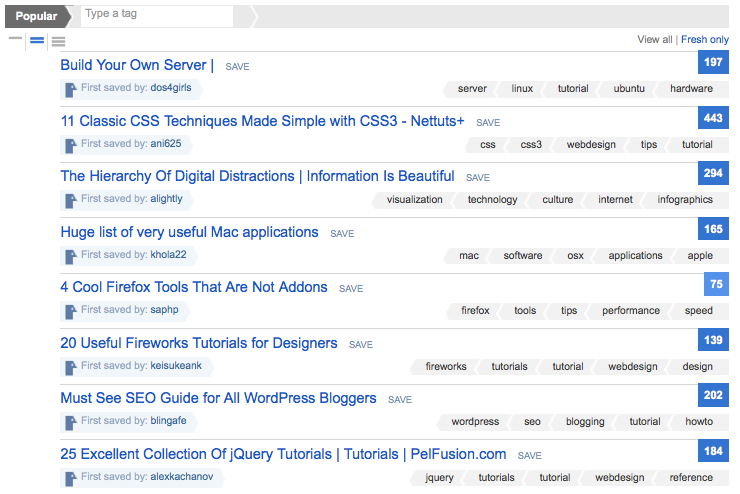Image resolution: width=740 pixels, height=494 pixels.
Task: Click the 75 save count badge
Action: click(716, 284)
